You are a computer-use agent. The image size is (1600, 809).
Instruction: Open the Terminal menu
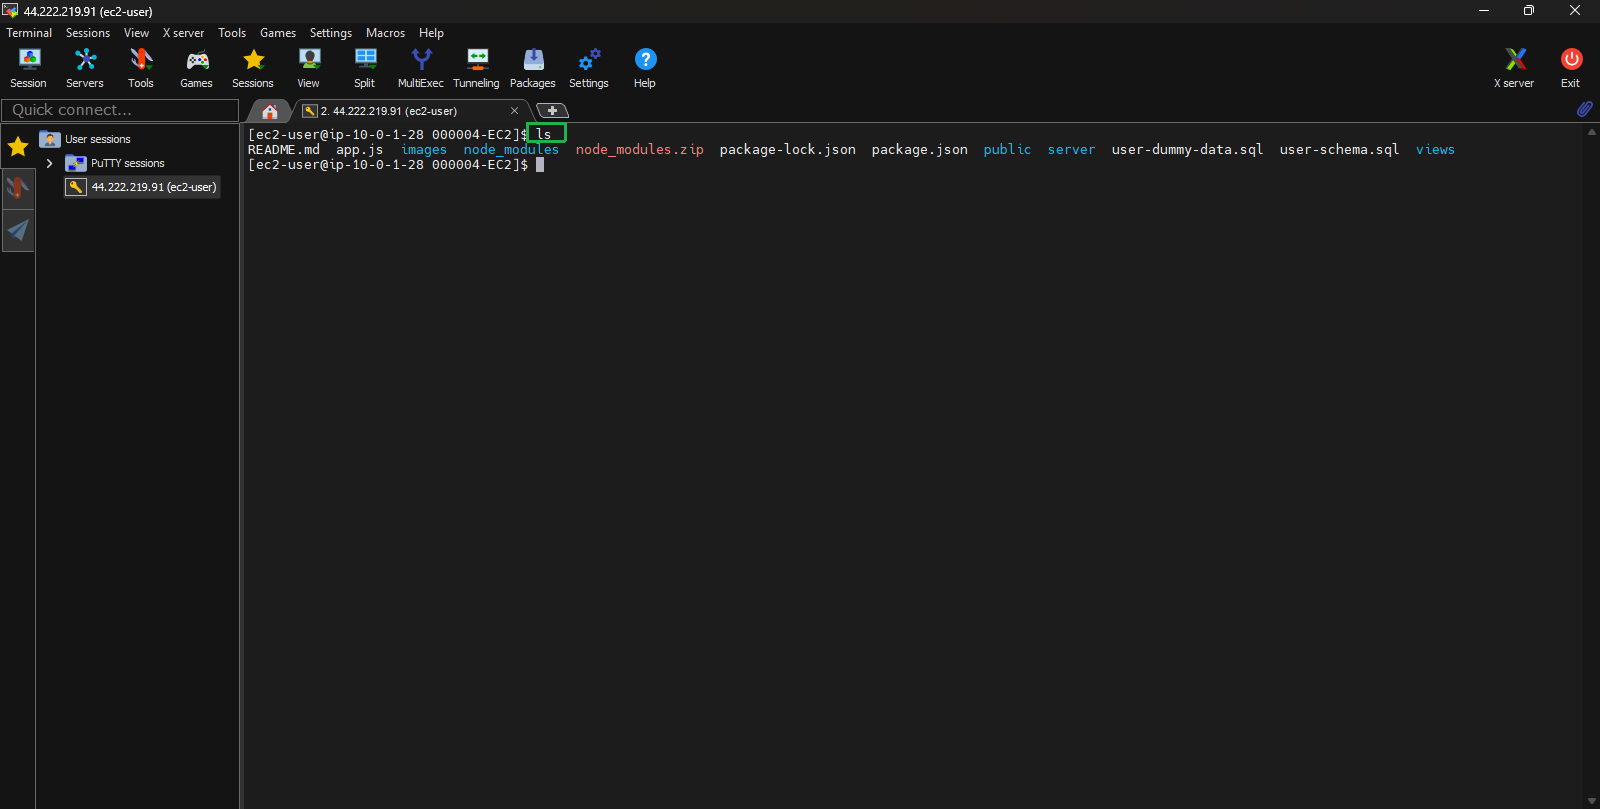(x=29, y=33)
